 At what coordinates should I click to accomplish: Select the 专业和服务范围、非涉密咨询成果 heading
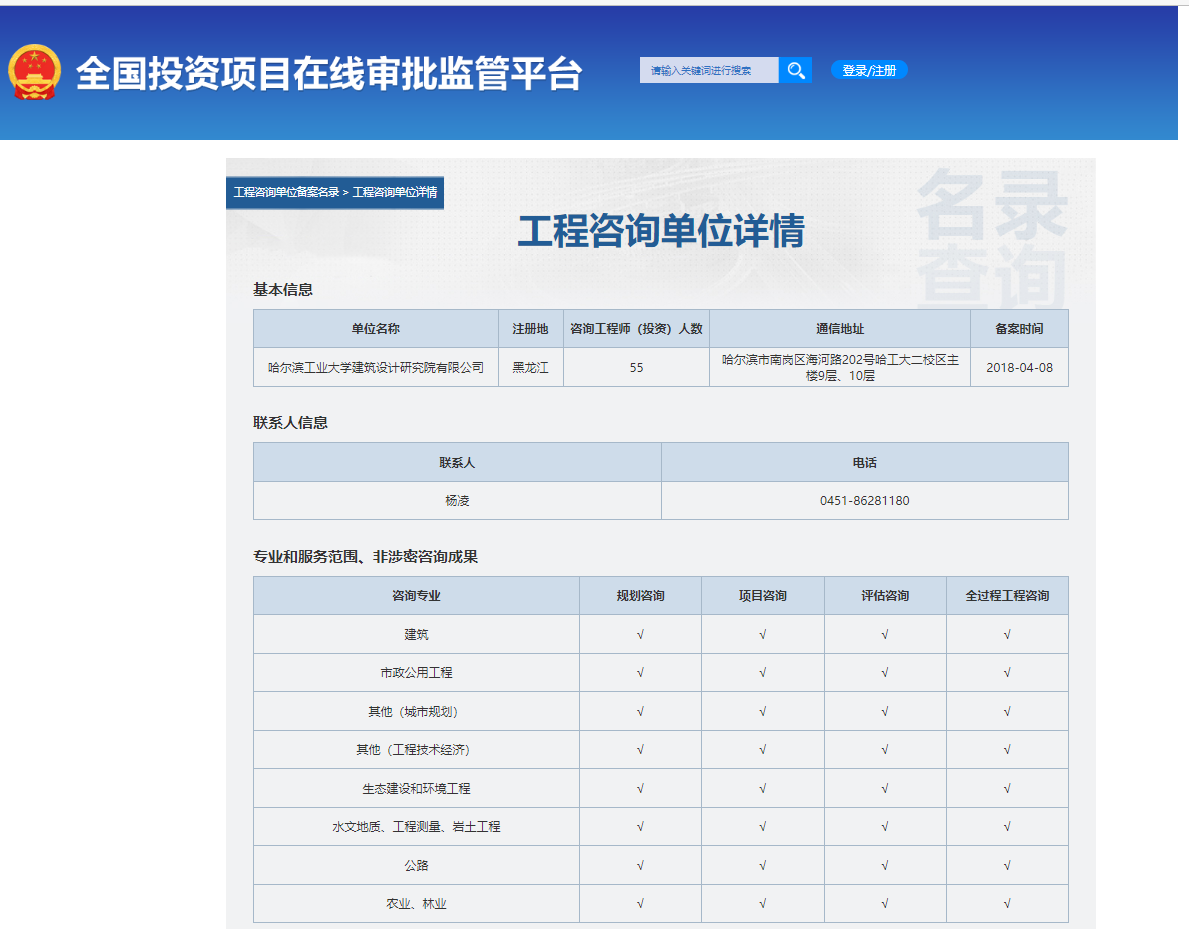[365, 557]
